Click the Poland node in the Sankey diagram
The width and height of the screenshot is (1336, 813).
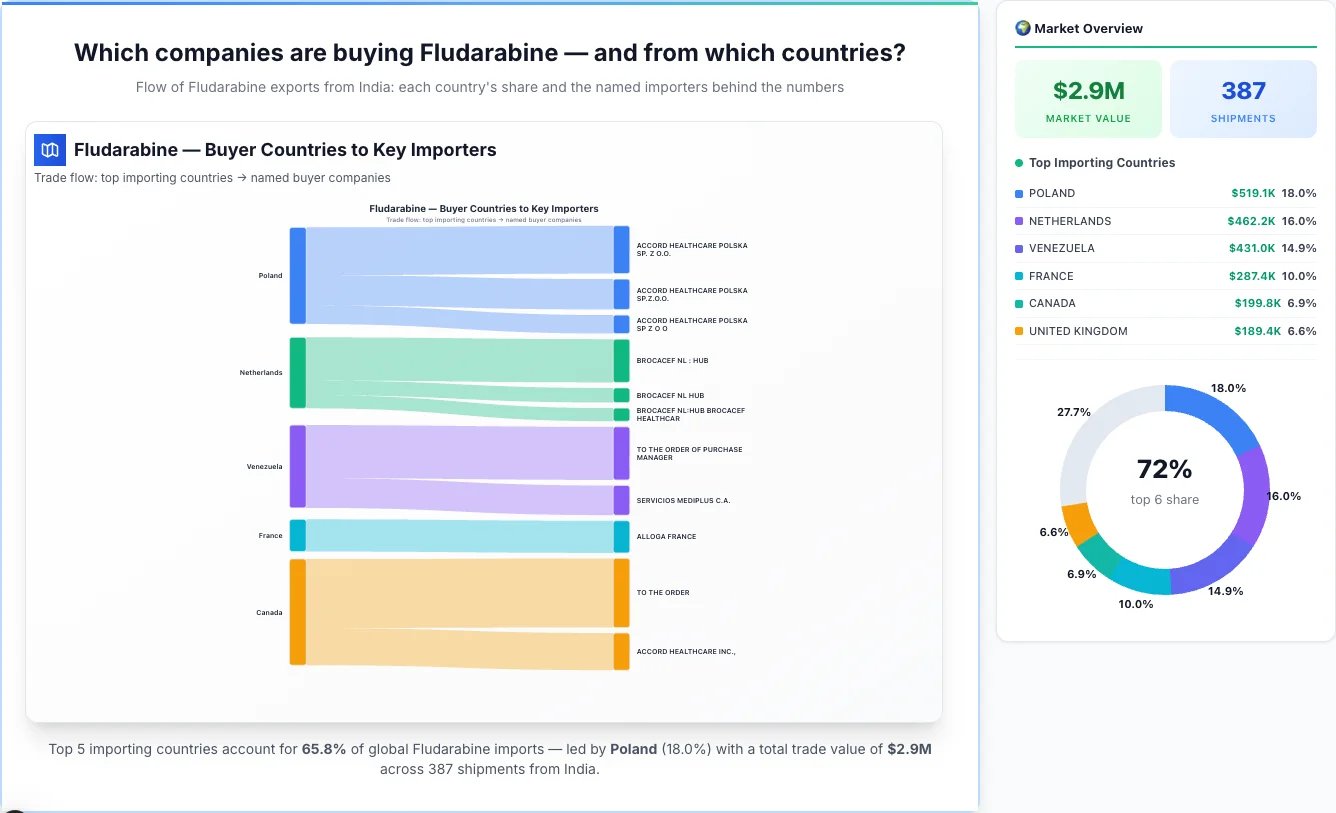(296, 275)
